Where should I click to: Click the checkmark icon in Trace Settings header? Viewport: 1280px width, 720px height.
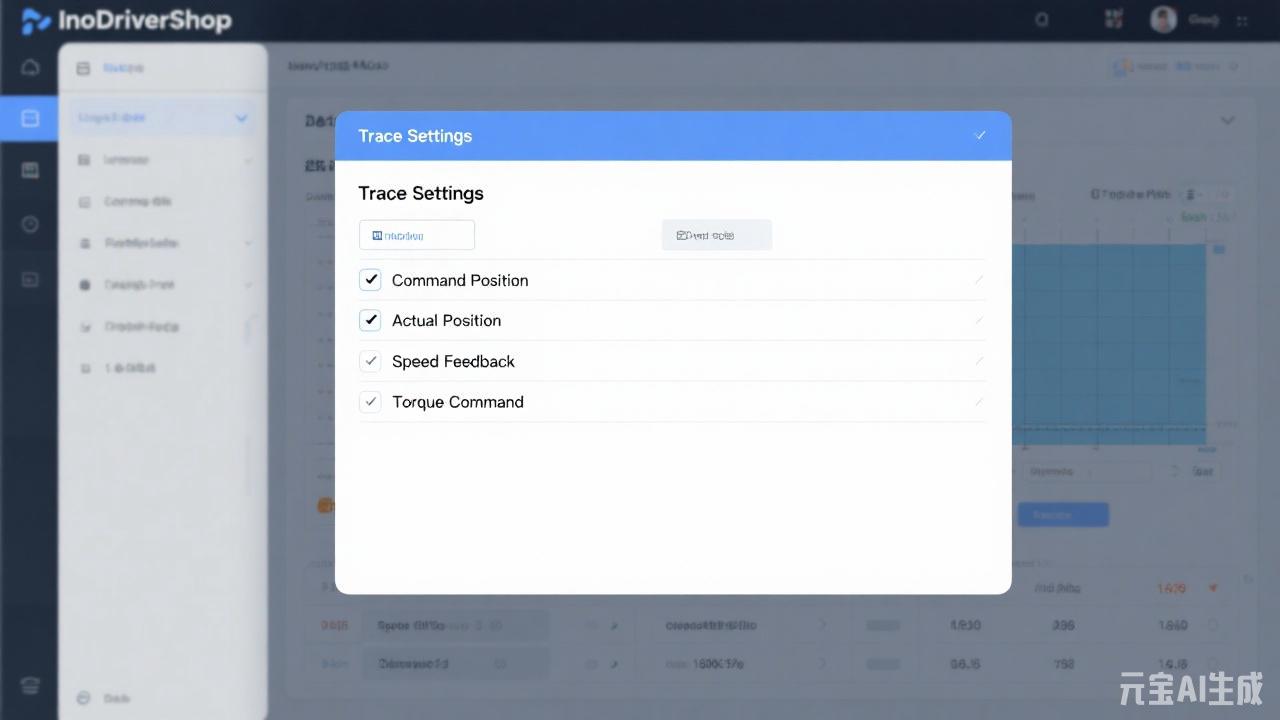(x=980, y=135)
